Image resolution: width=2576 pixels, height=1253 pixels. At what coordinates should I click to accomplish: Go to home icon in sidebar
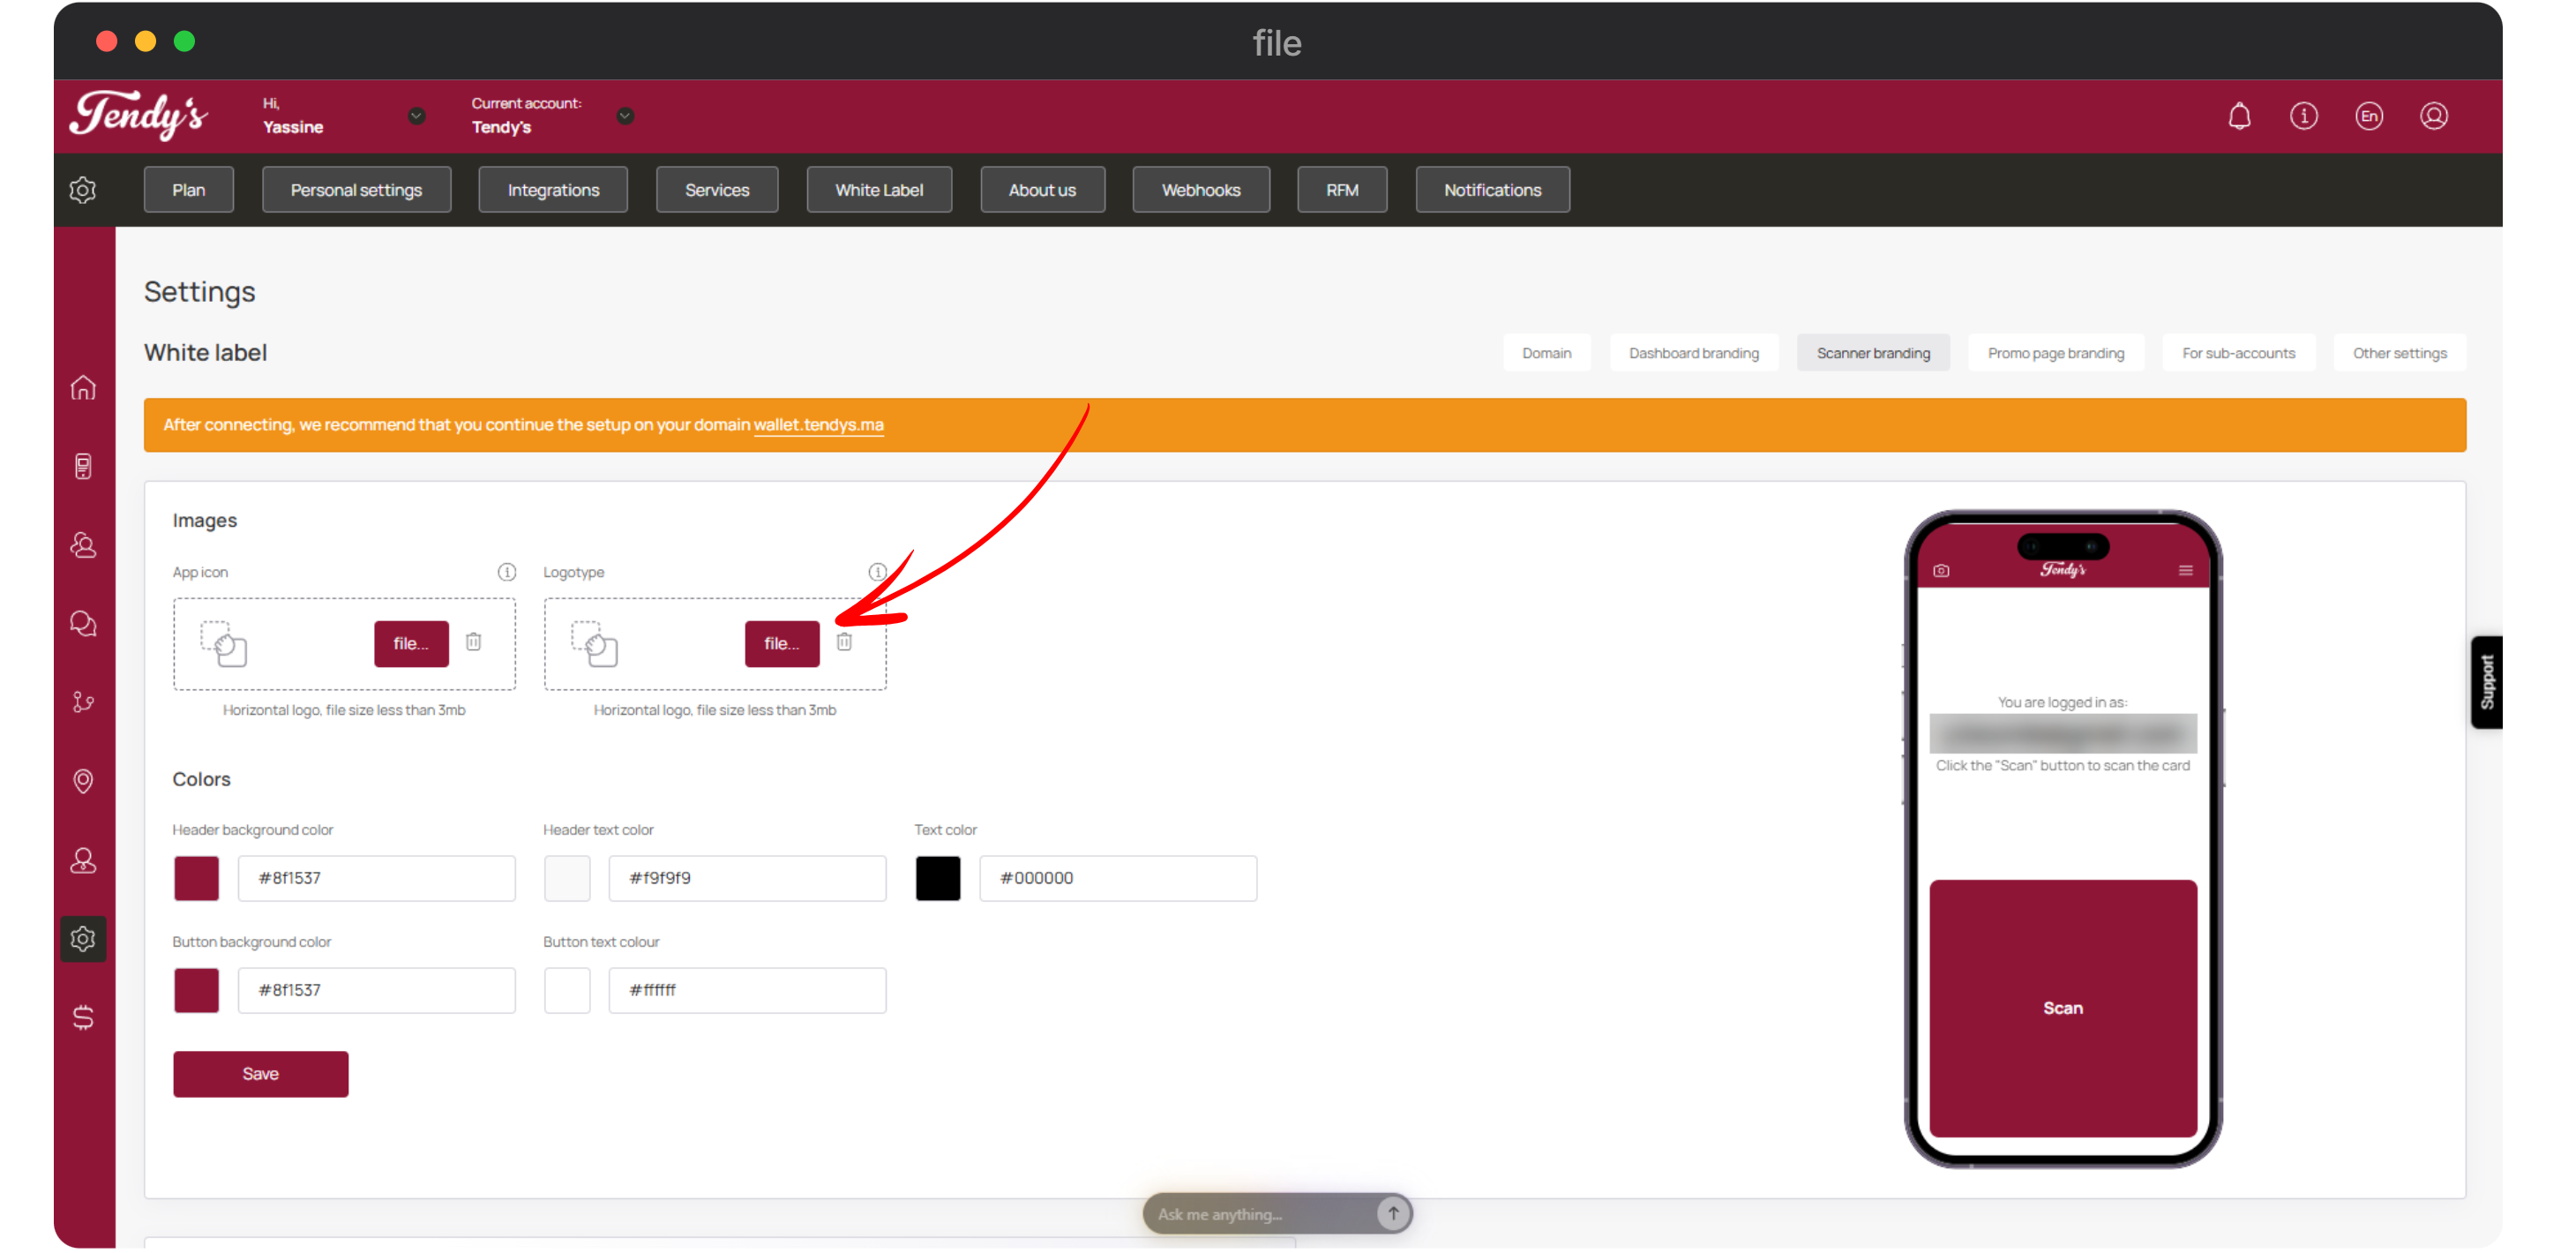coord(83,387)
